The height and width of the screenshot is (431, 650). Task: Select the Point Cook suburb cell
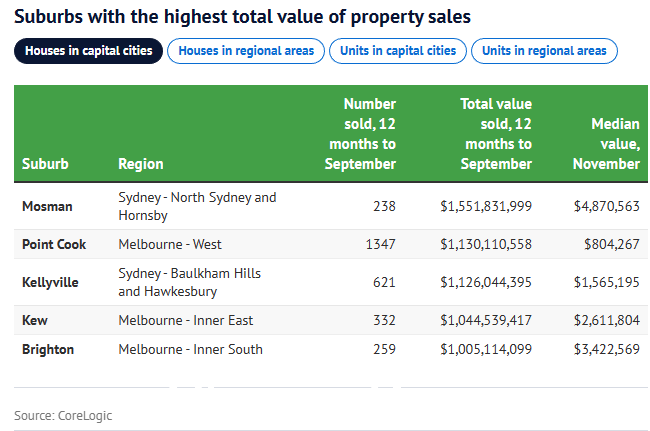(x=54, y=244)
